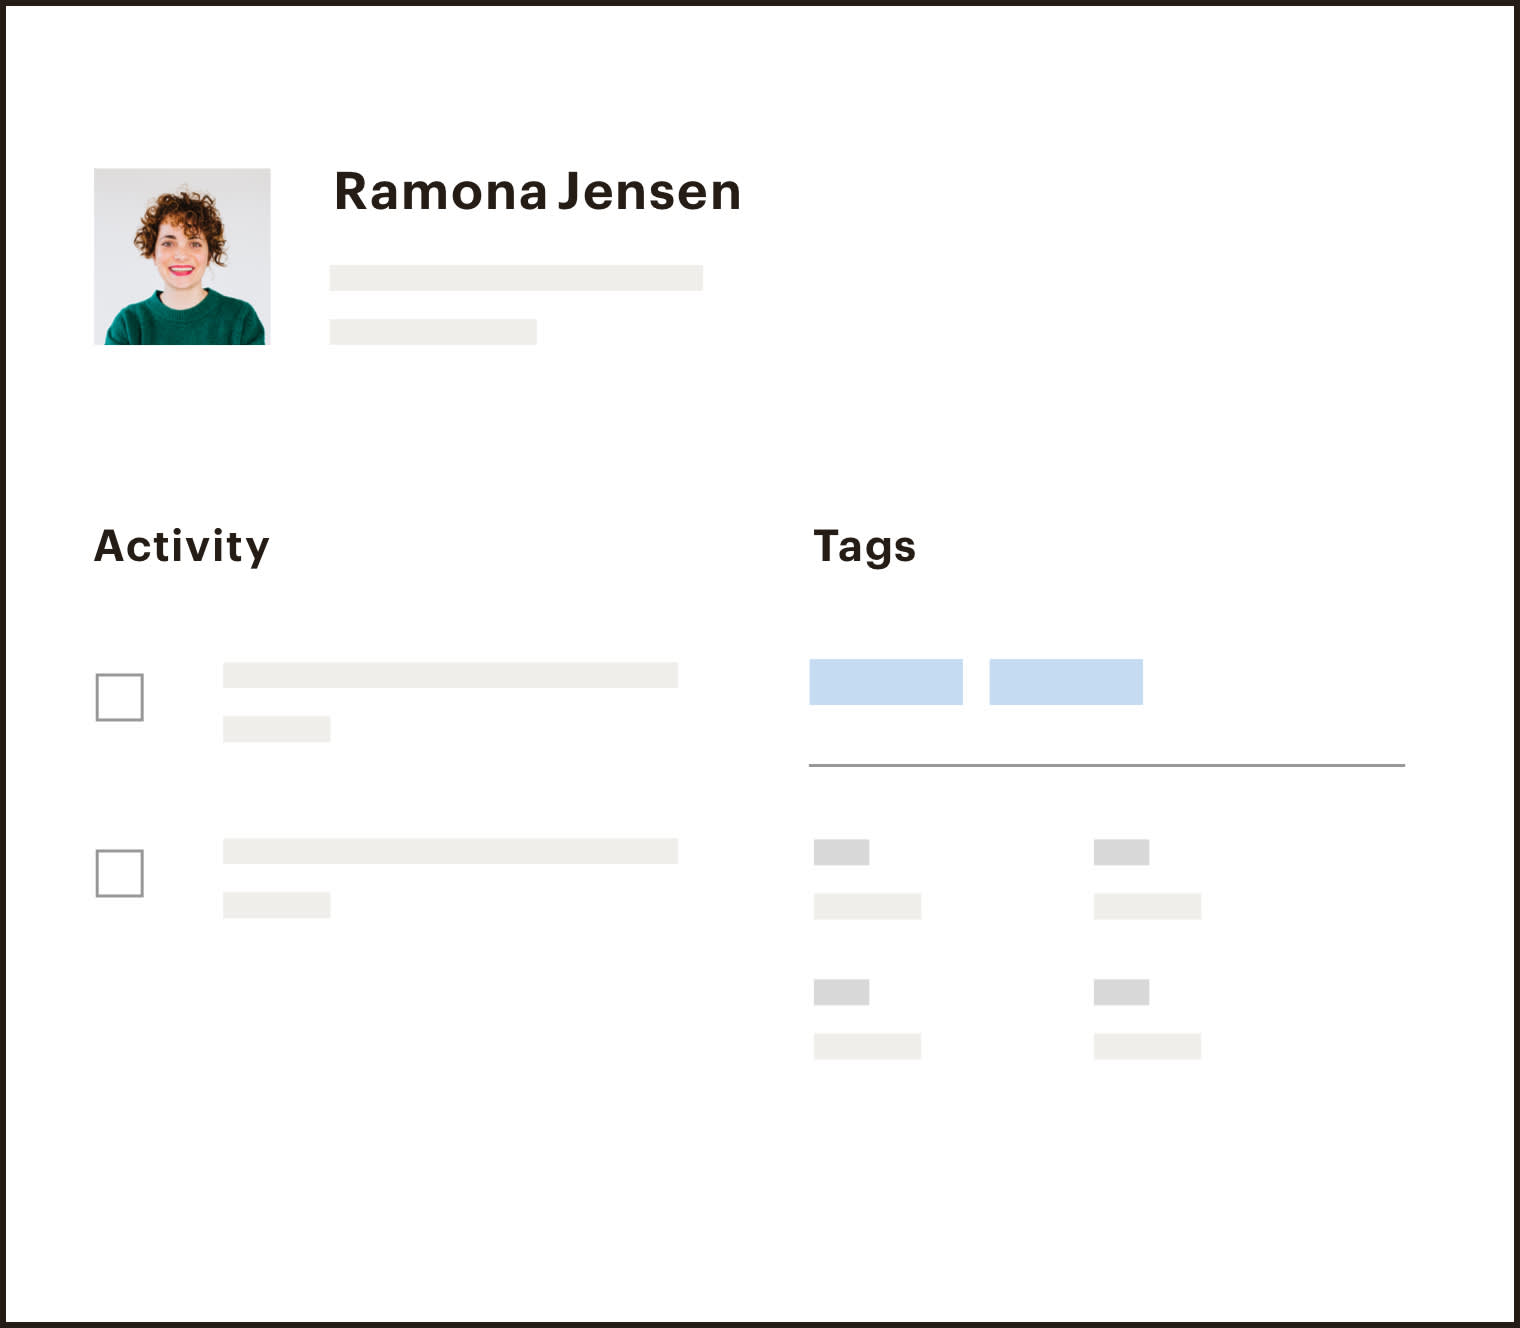Check the second Activity checkbox
Image resolution: width=1520 pixels, height=1328 pixels.
(119, 873)
